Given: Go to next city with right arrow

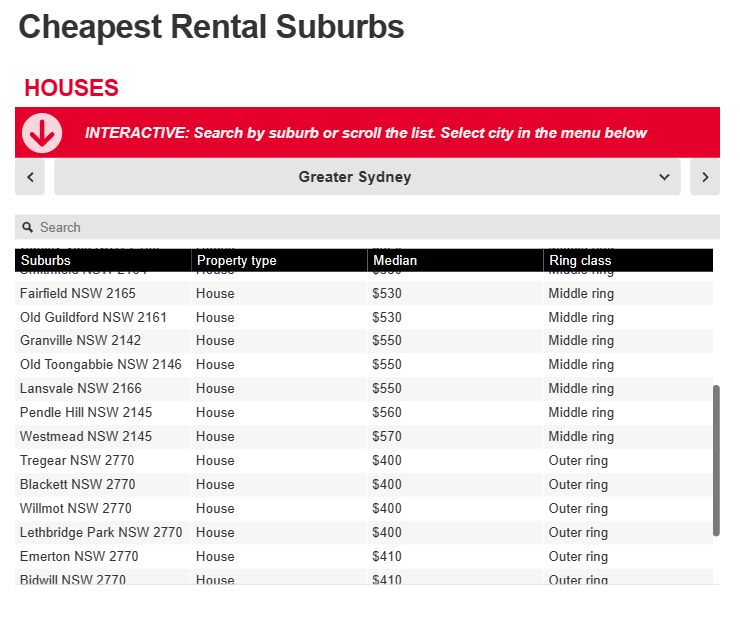Looking at the screenshot, I should [x=705, y=177].
